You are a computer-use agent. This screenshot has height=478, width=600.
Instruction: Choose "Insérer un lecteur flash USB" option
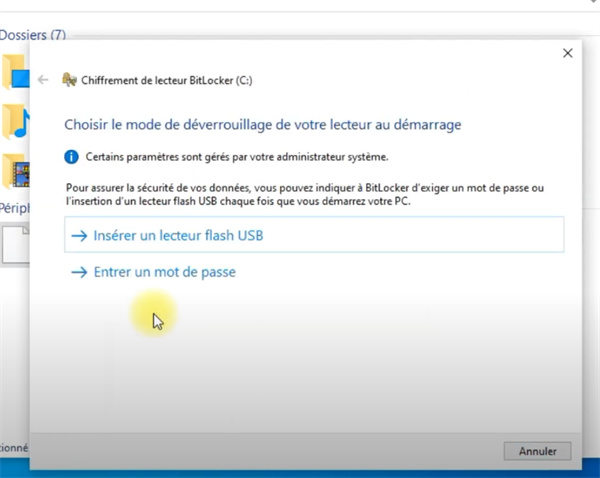pos(314,235)
